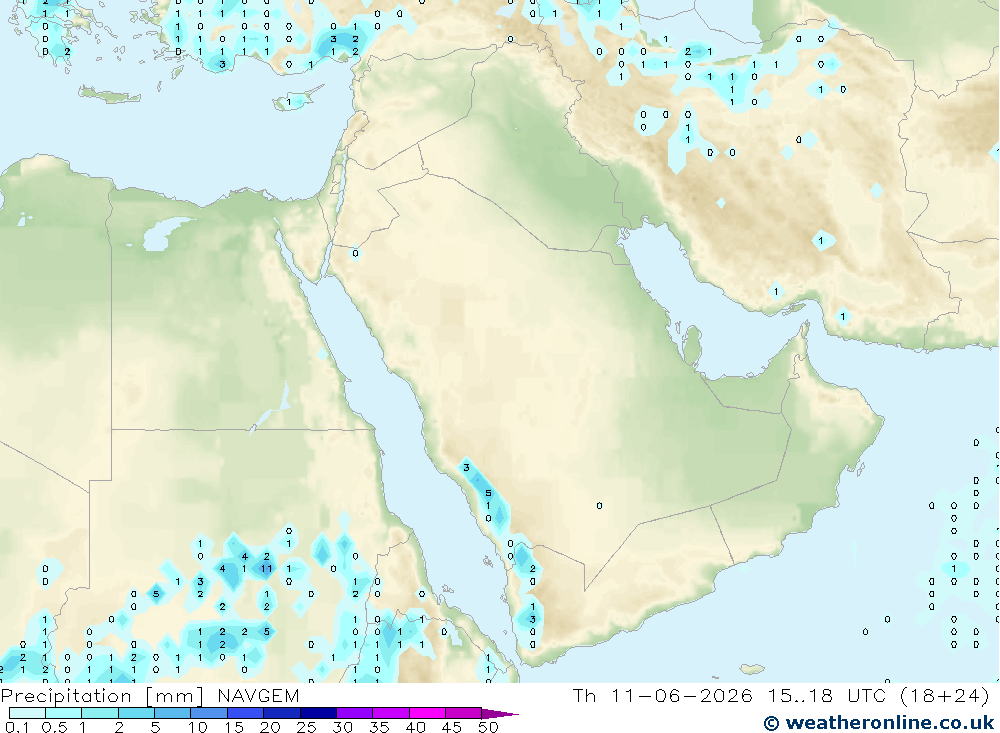Select the 0.5–1 mm legend color swatch

point(63,713)
